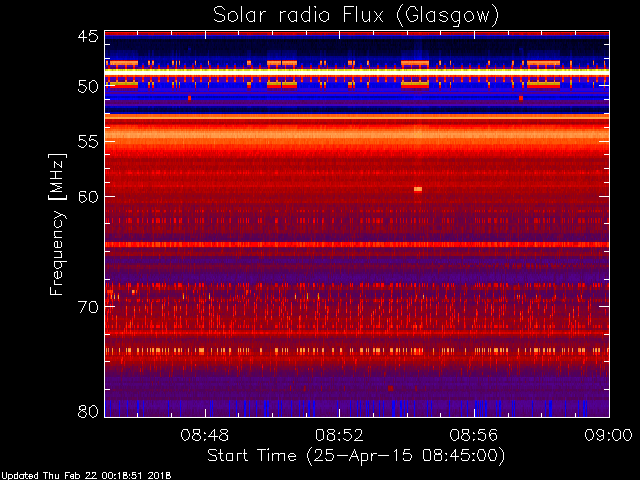Screen dimensions: 640x480
Task: Click the 08:48 time axis label
Action: (x=205, y=435)
